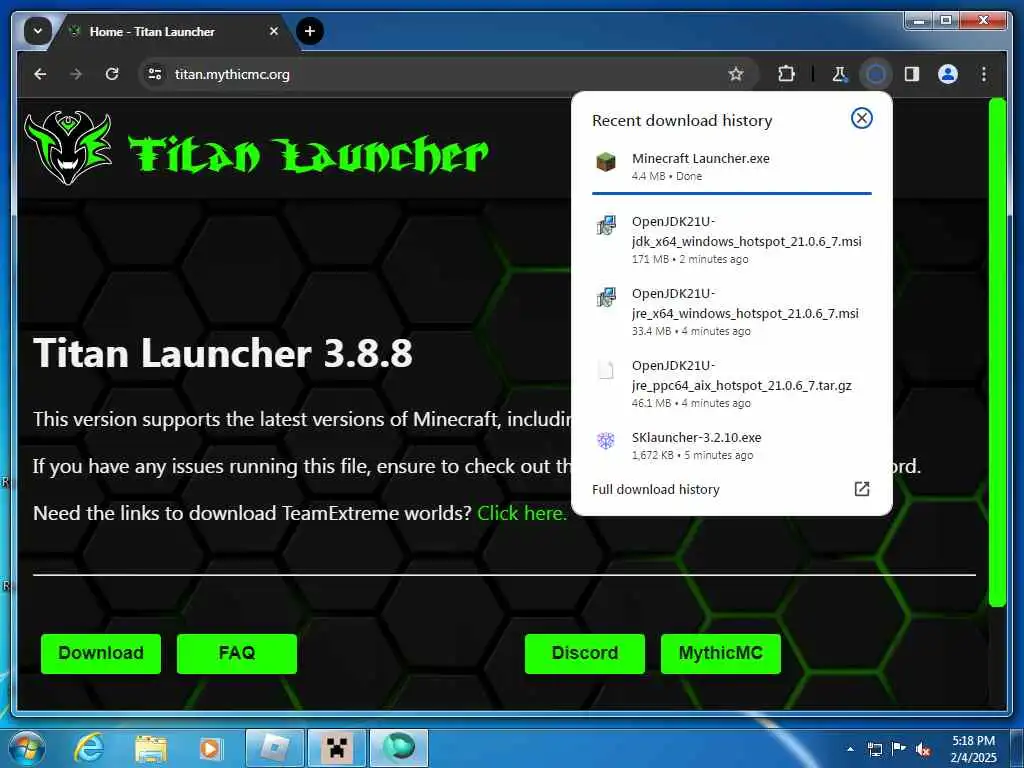This screenshot has width=1024, height=768.
Task: Click the green Download button
Action: (101, 653)
